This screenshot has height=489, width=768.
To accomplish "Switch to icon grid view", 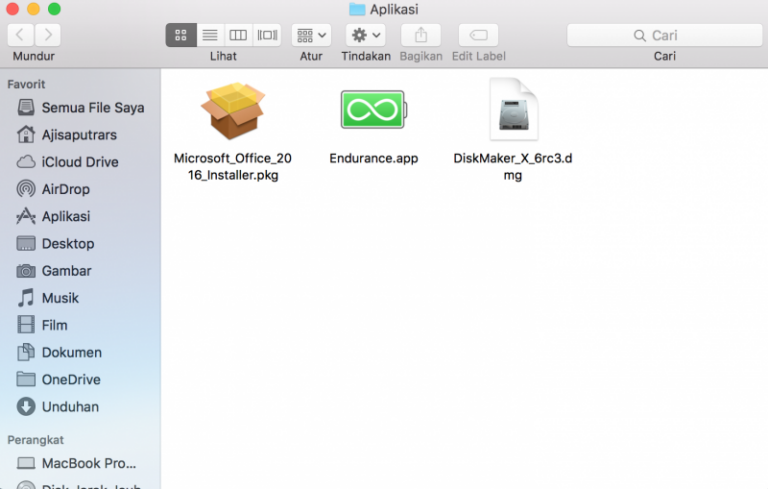I will click(x=181, y=35).
